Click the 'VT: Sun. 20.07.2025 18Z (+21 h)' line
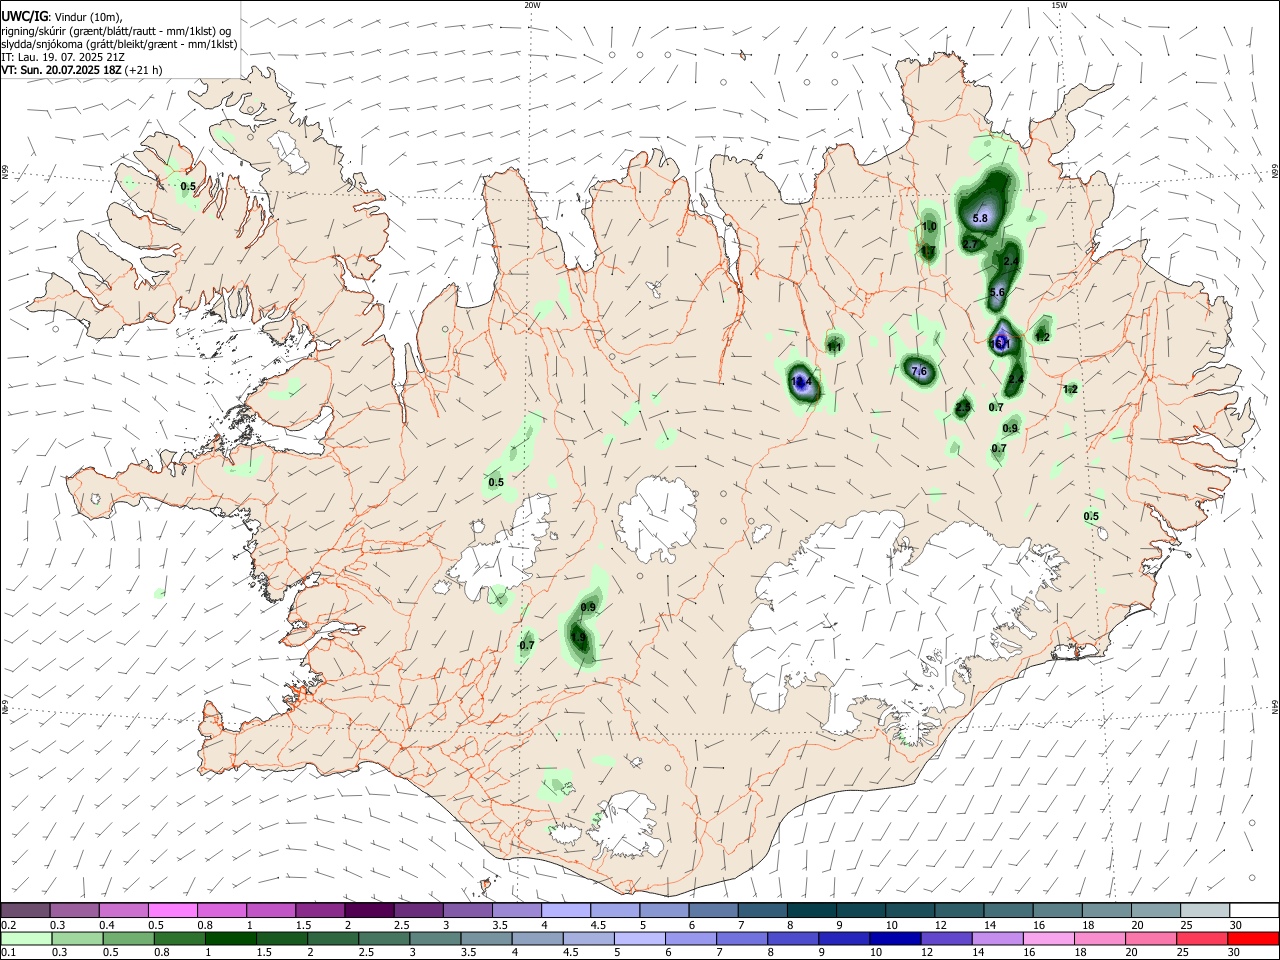Screen dimensions: 1280x960 point(81,70)
